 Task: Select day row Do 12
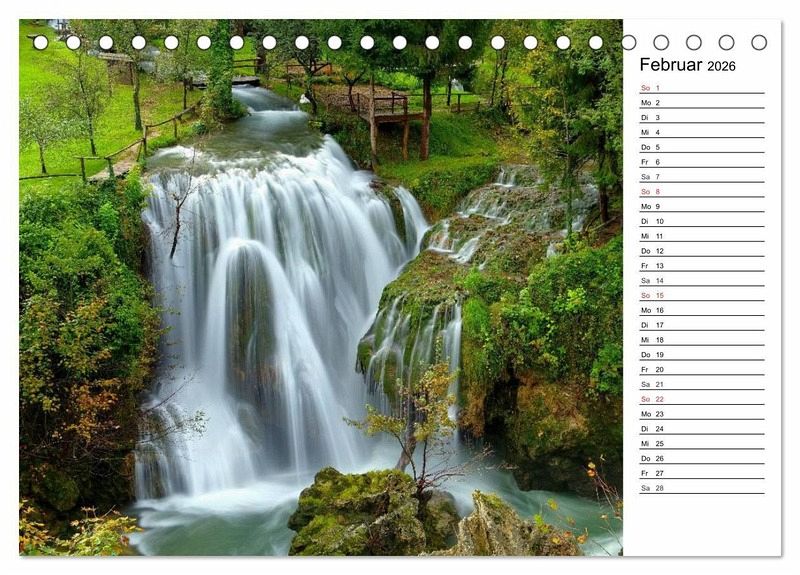coord(702,251)
